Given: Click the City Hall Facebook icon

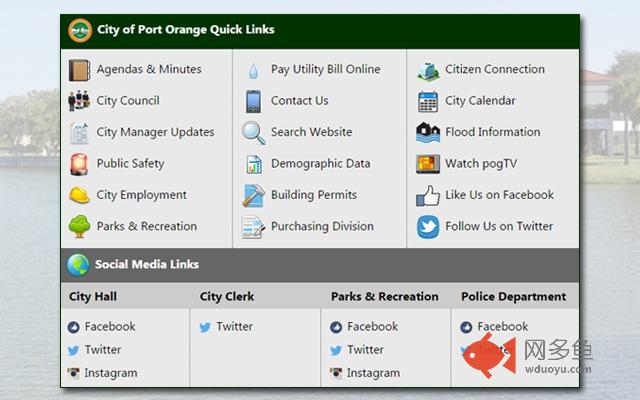Looking at the screenshot, I should coord(73,327).
